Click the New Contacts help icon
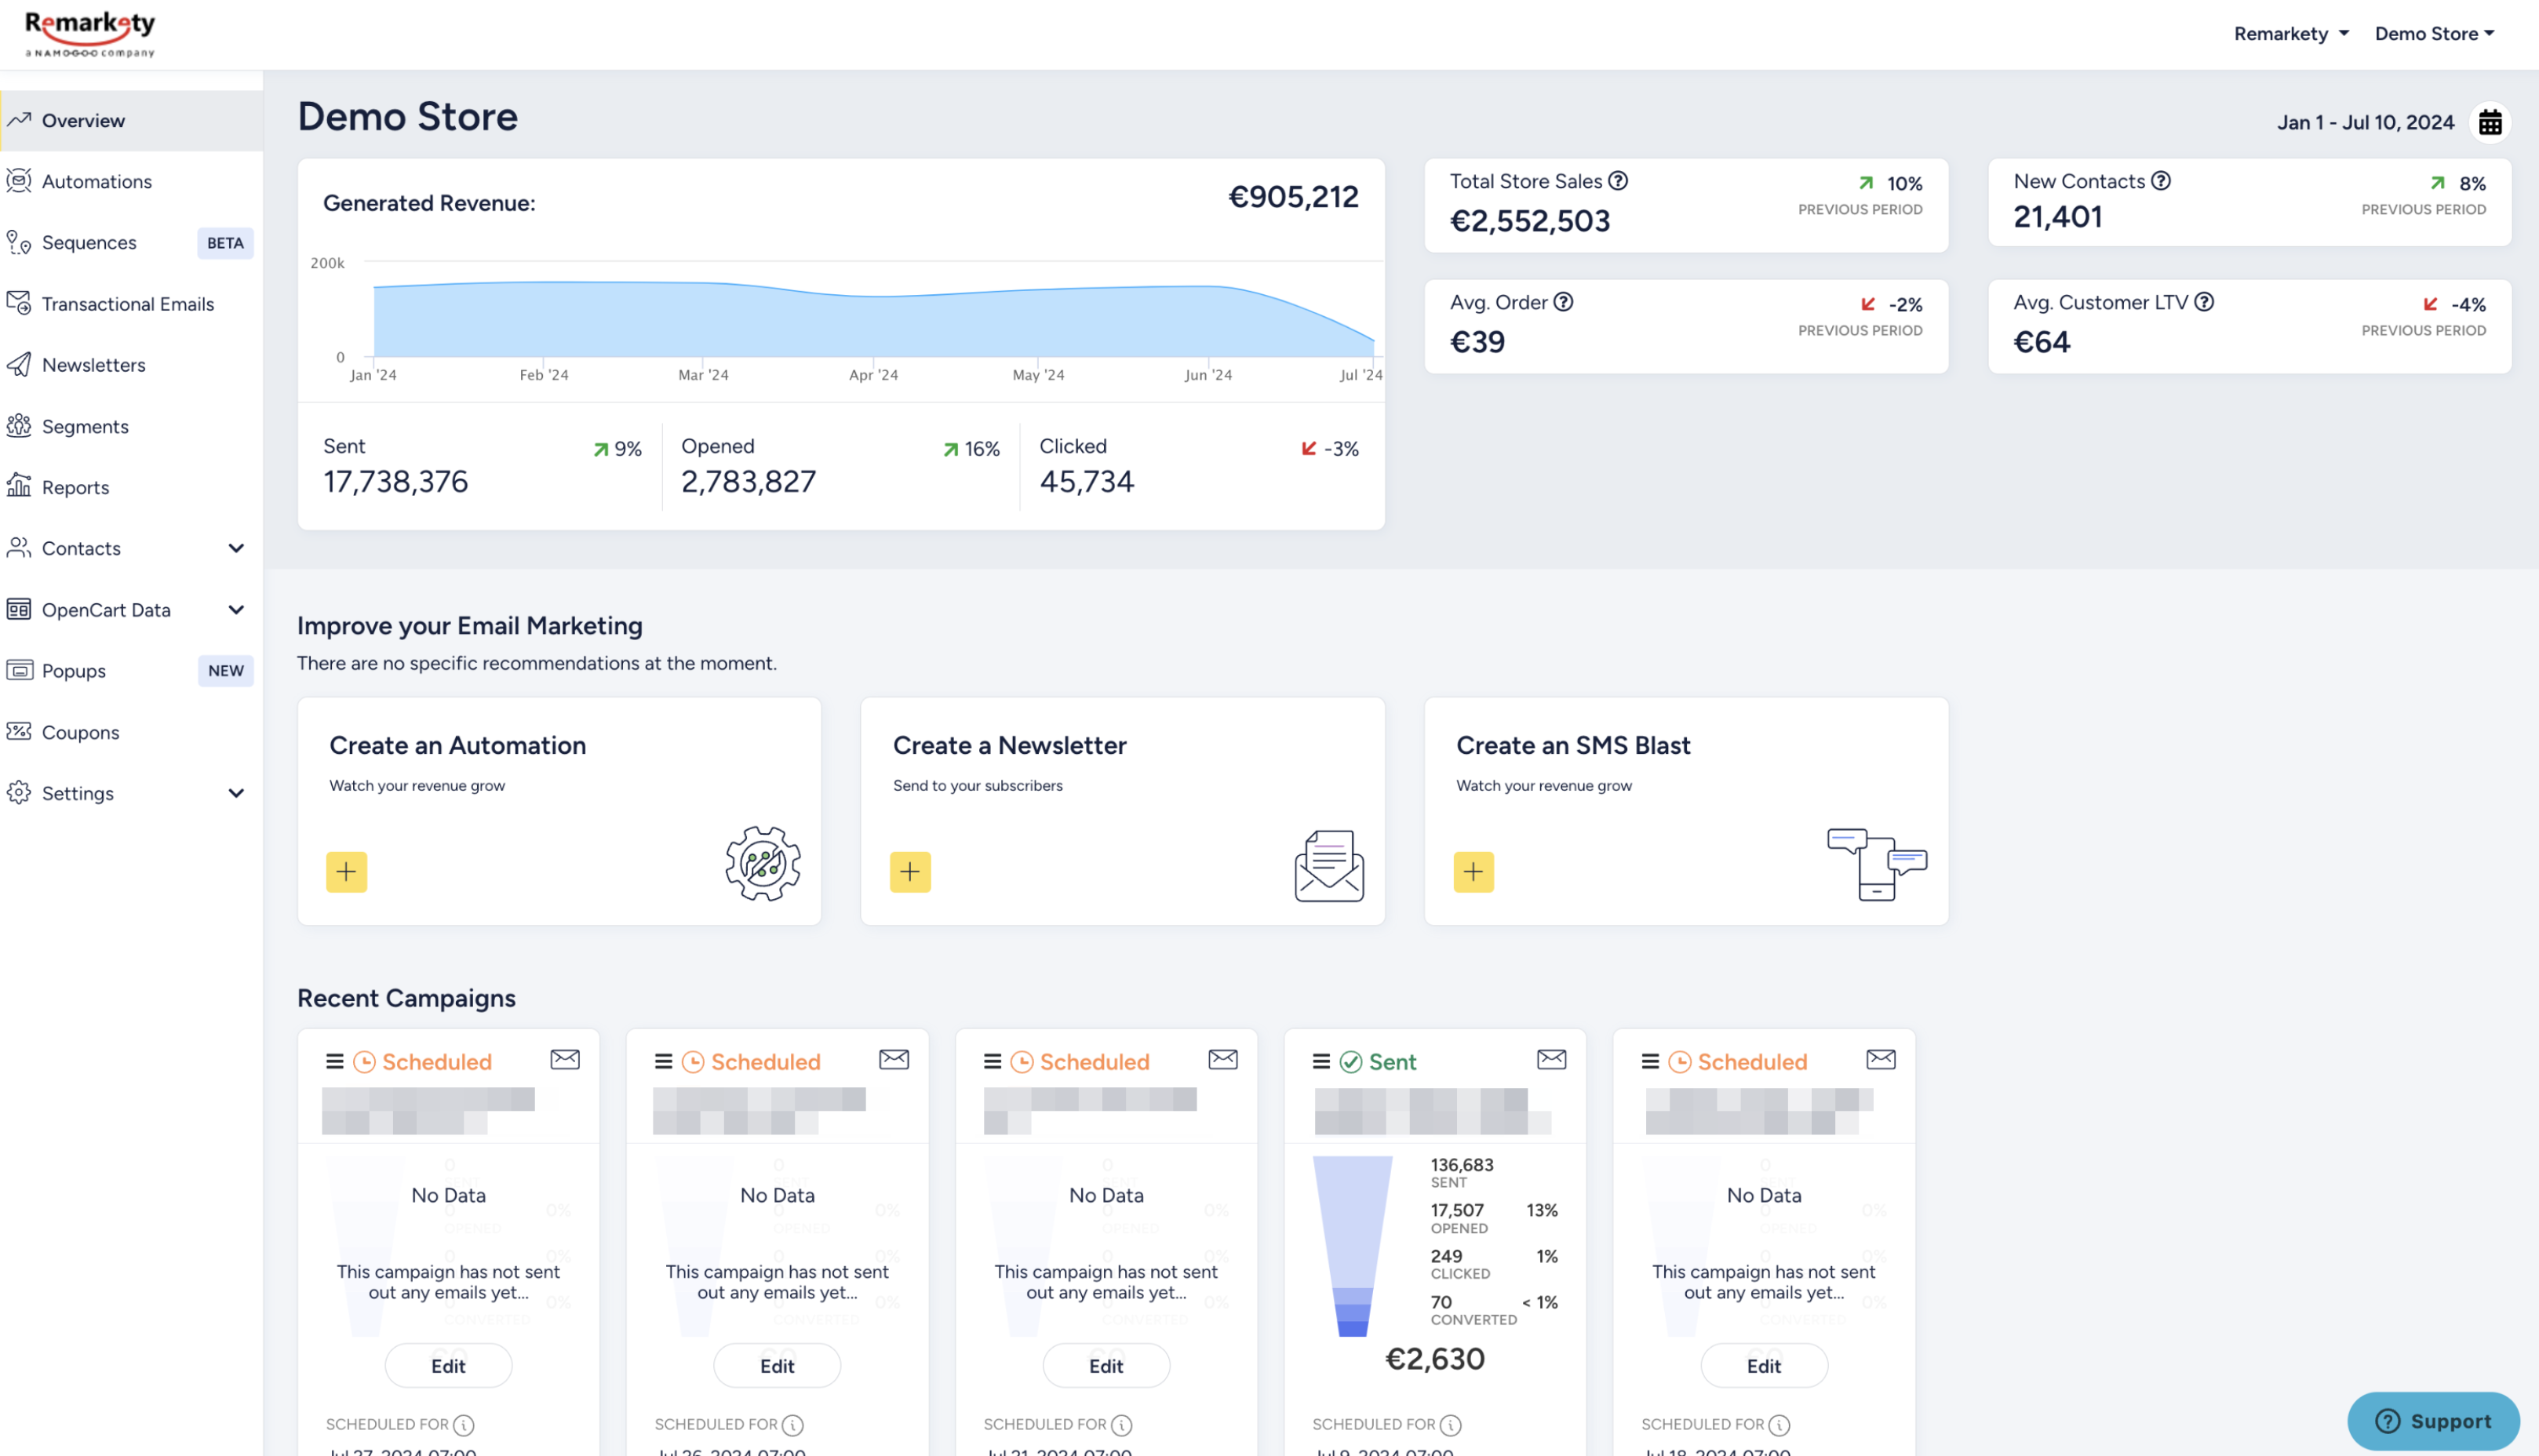Viewport: 2539px width, 1456px height. 2161,181
